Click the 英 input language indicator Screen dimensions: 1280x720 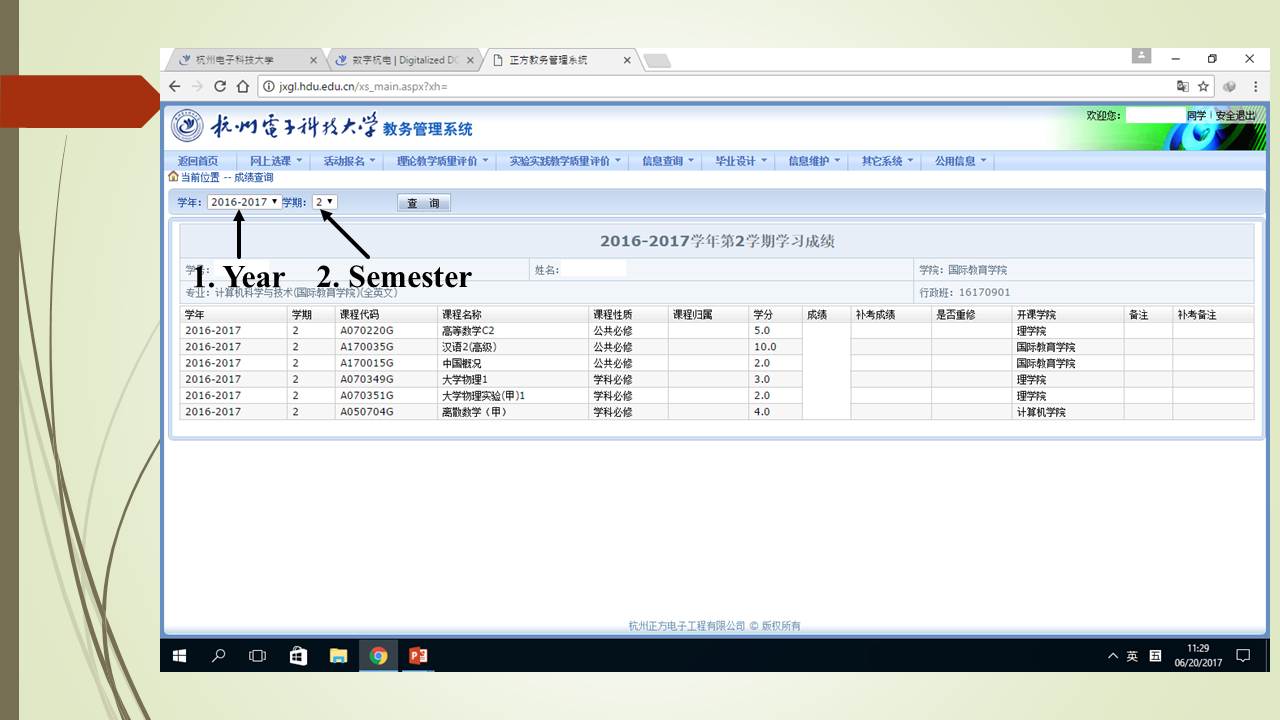point(1132,656)
